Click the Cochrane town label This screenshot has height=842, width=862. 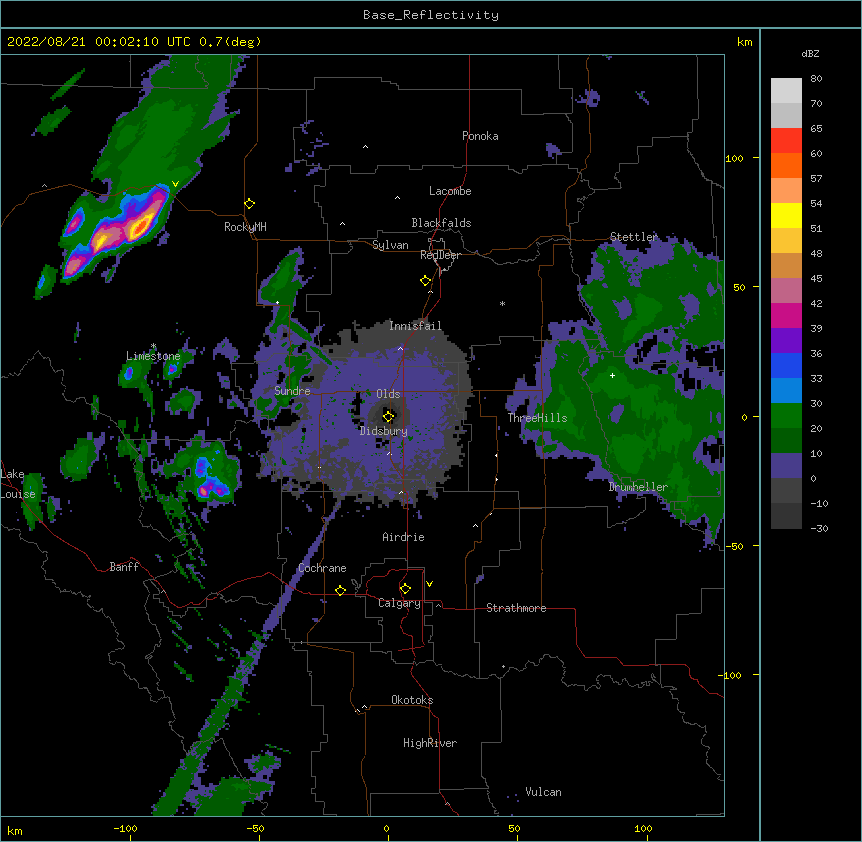coord(322,568)
